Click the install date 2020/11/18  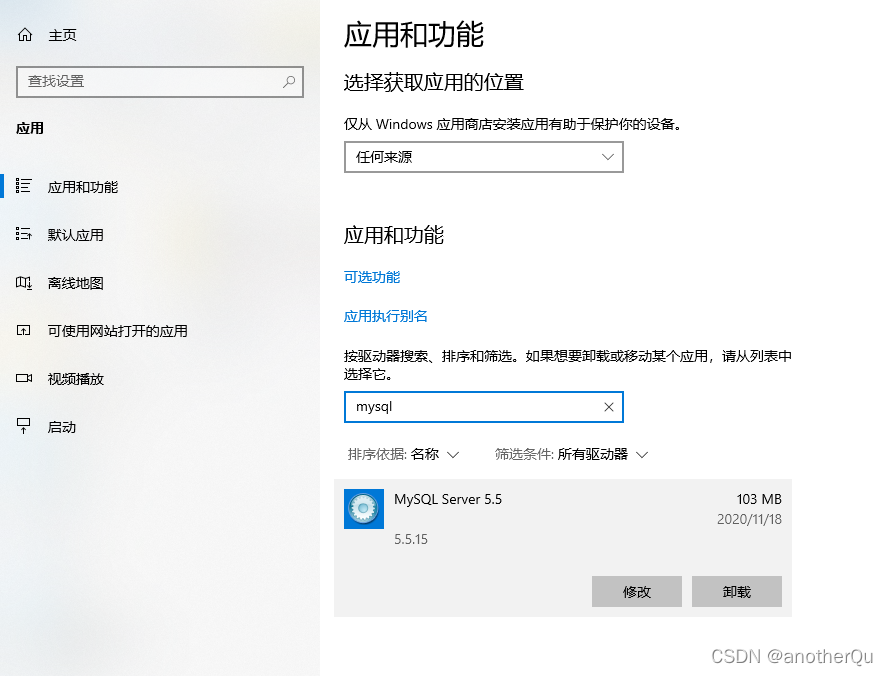pyautogui.click(x=749, y=519)
